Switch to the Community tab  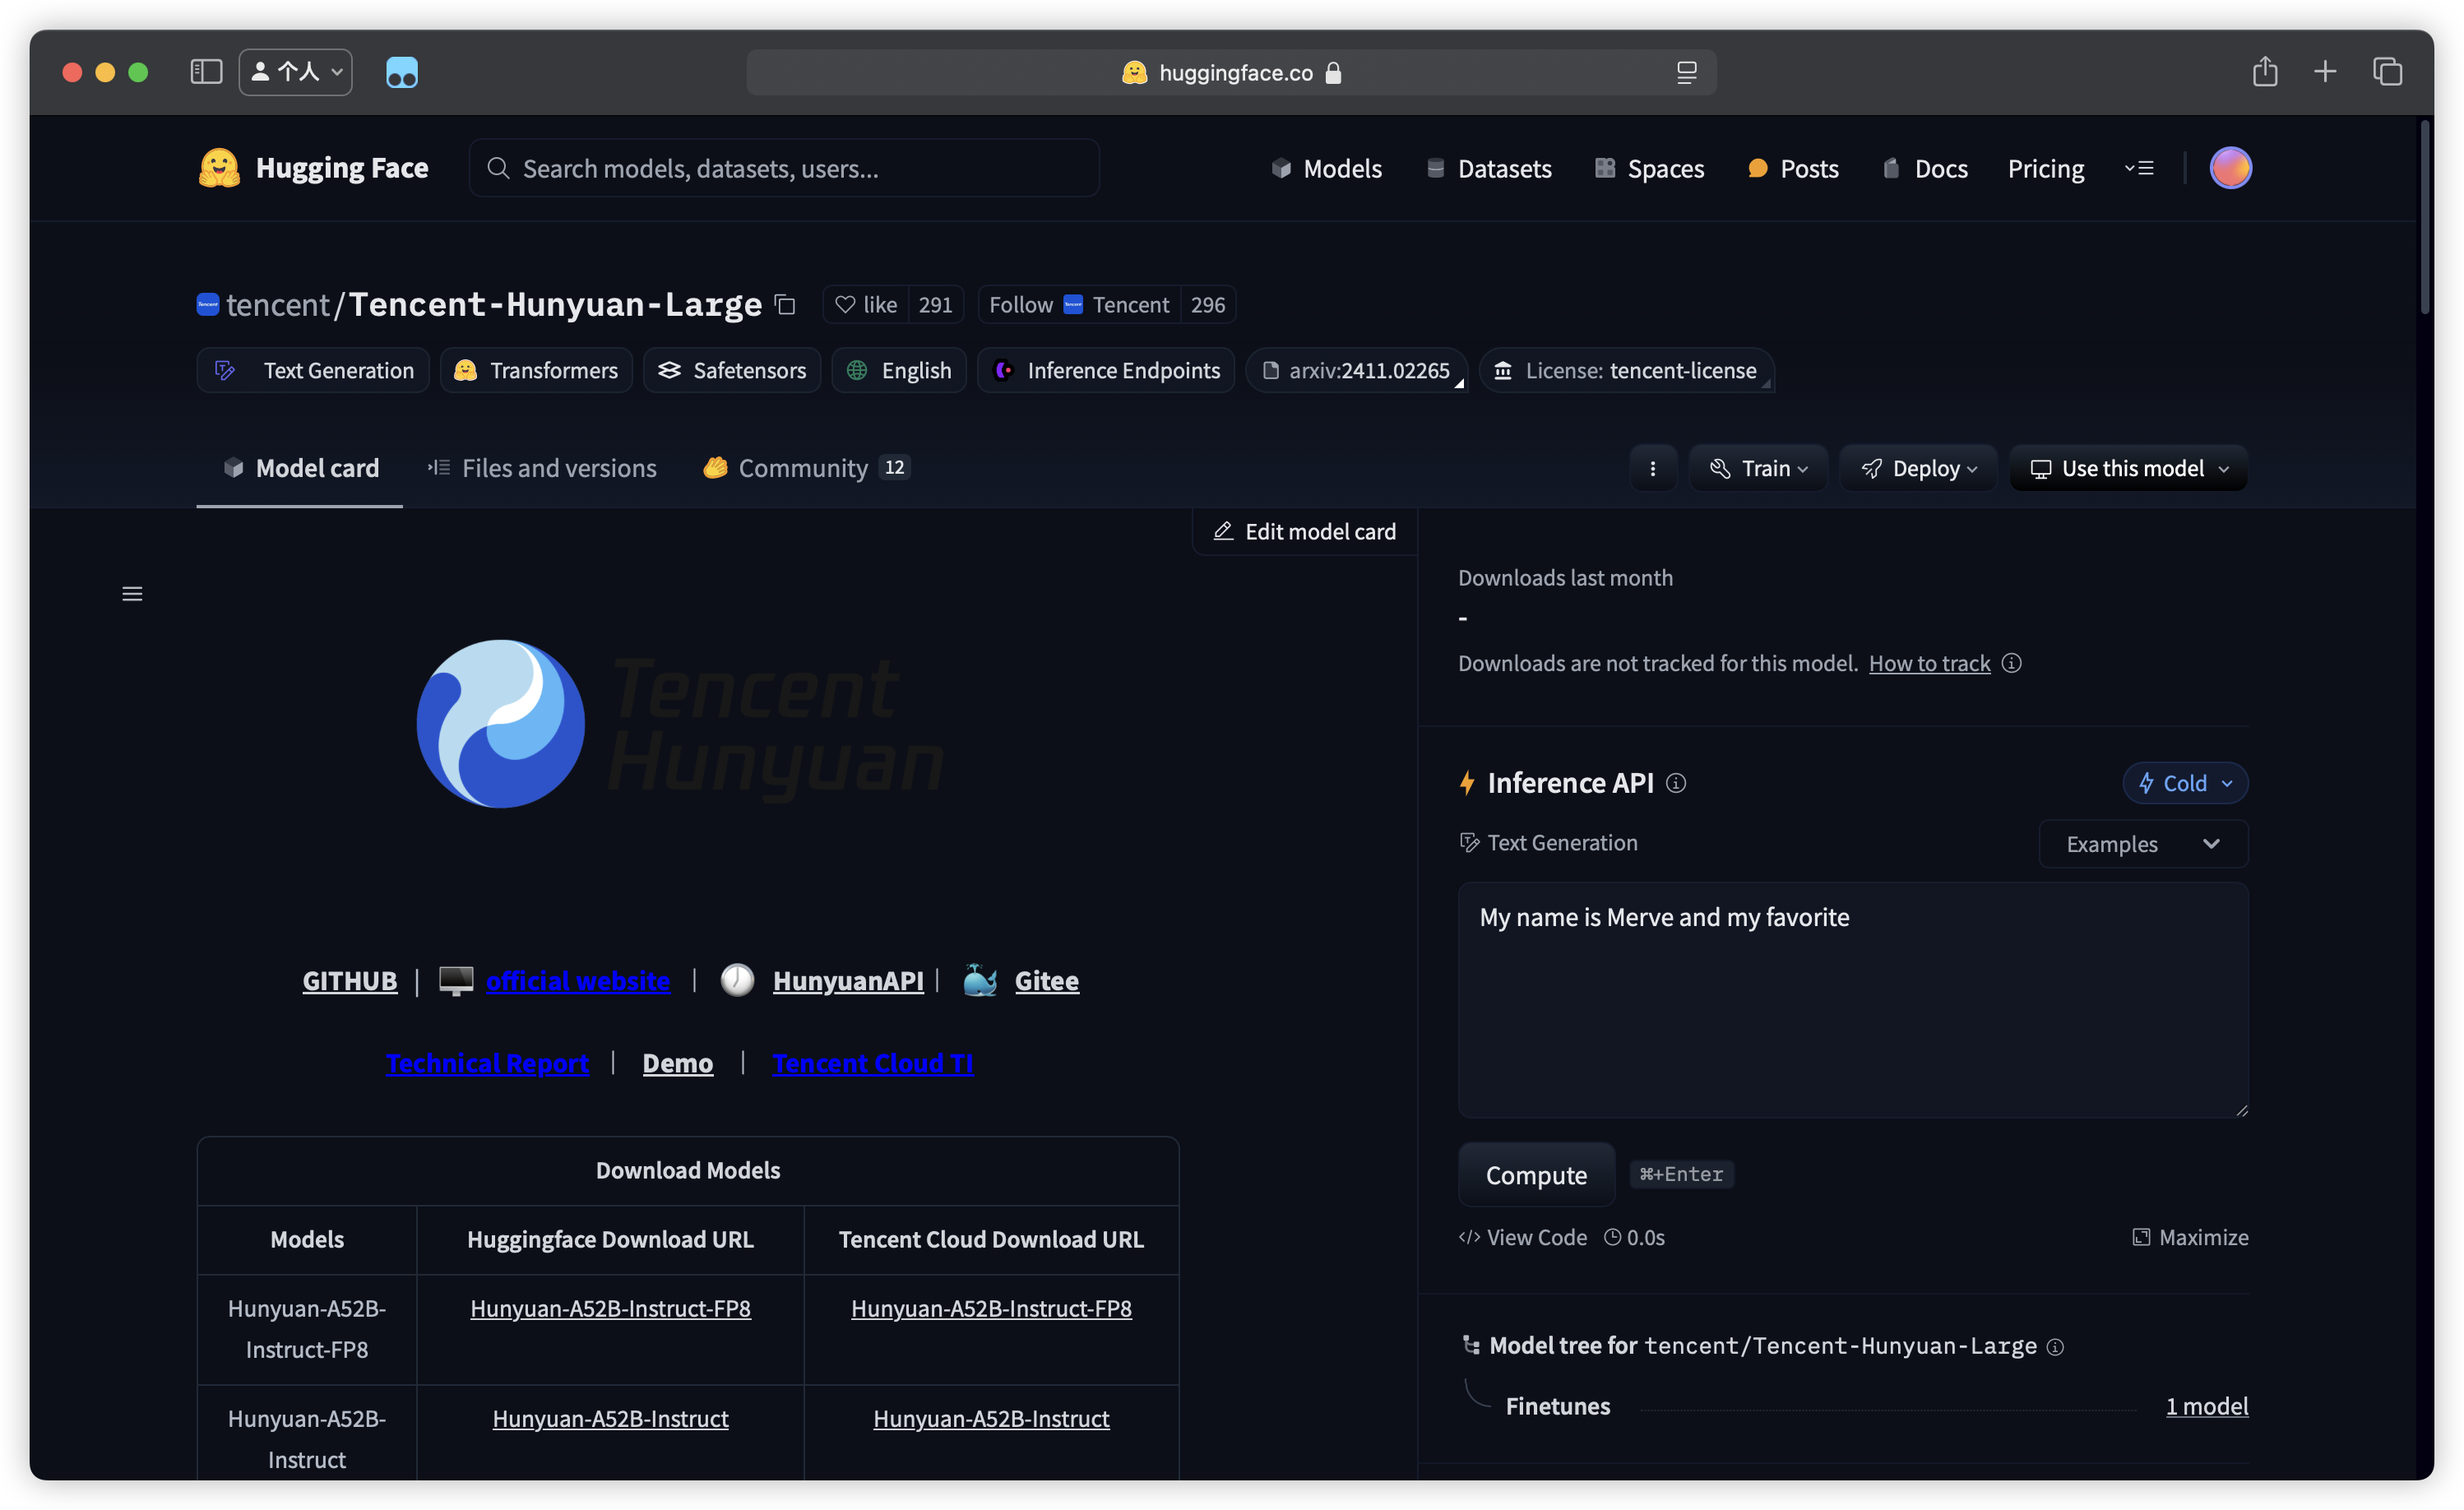pos(803,468)
